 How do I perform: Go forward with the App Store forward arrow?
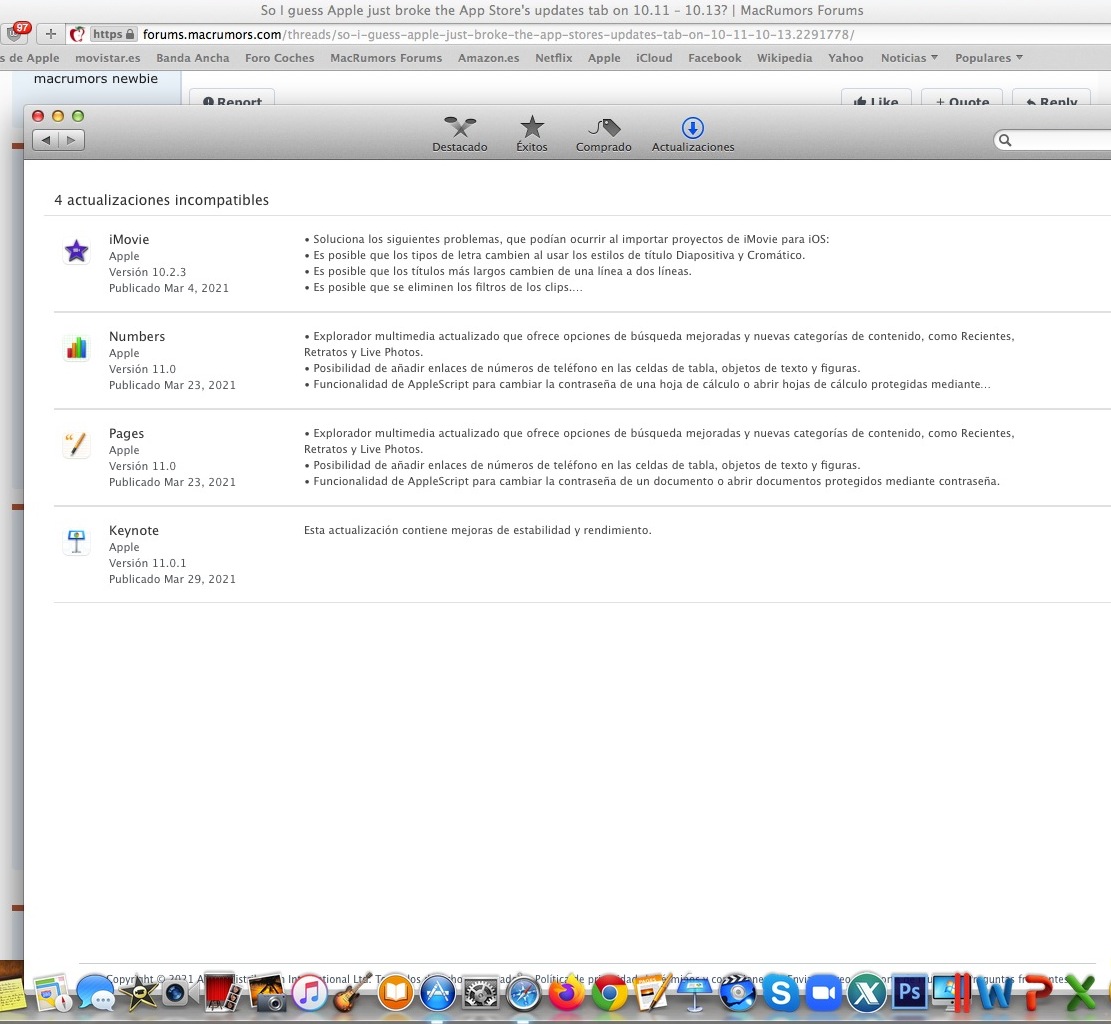click(x=71, y=140)
